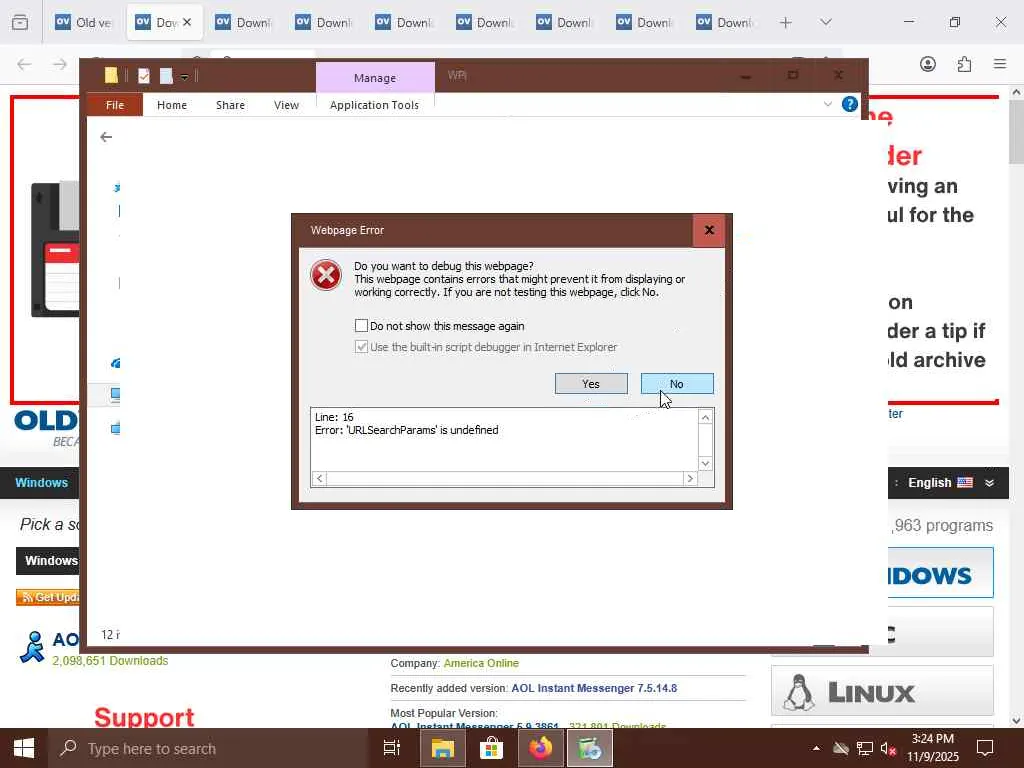Click taskbar search box
Viewport: 1024px width, 768px height.
pos(208,748)
